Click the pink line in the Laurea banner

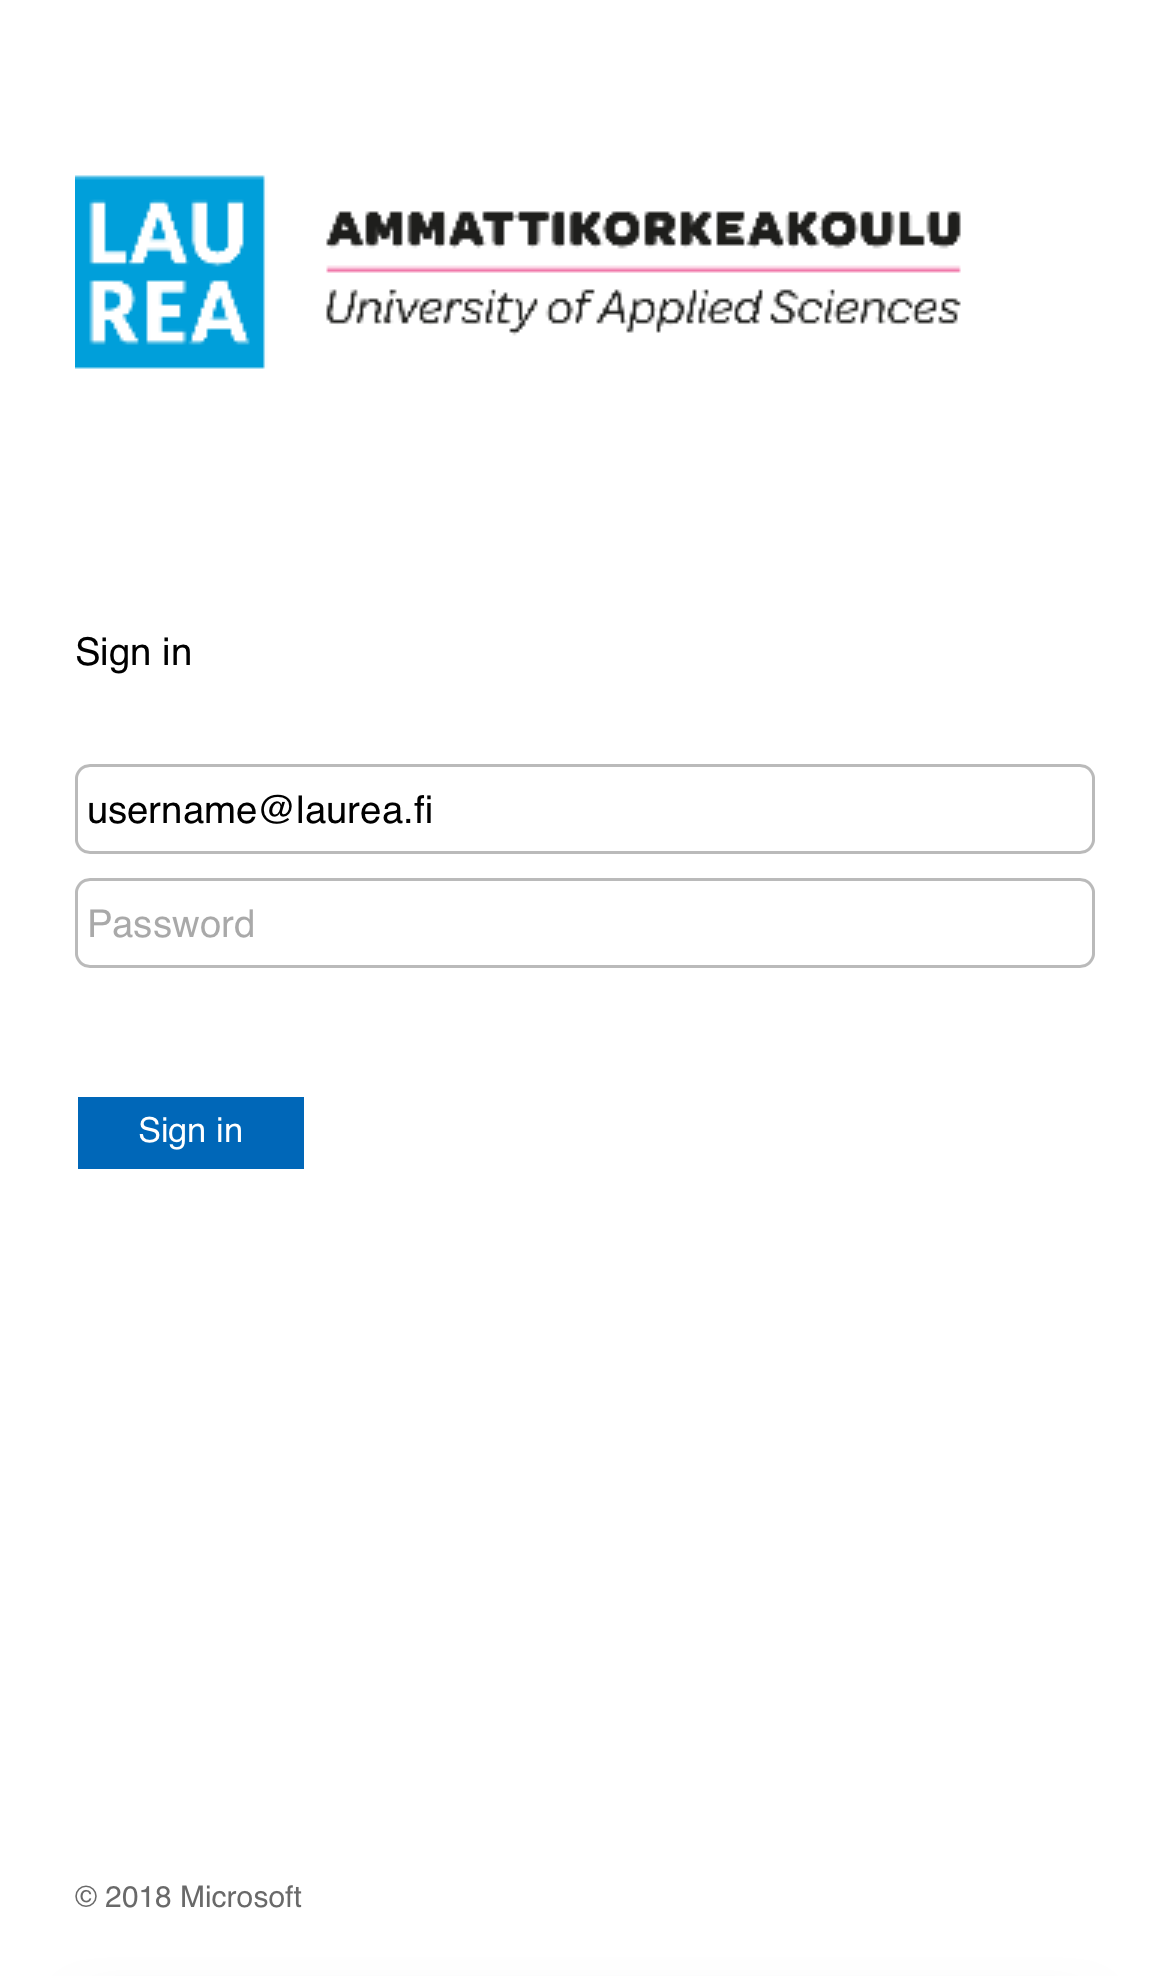click(643, 269)
